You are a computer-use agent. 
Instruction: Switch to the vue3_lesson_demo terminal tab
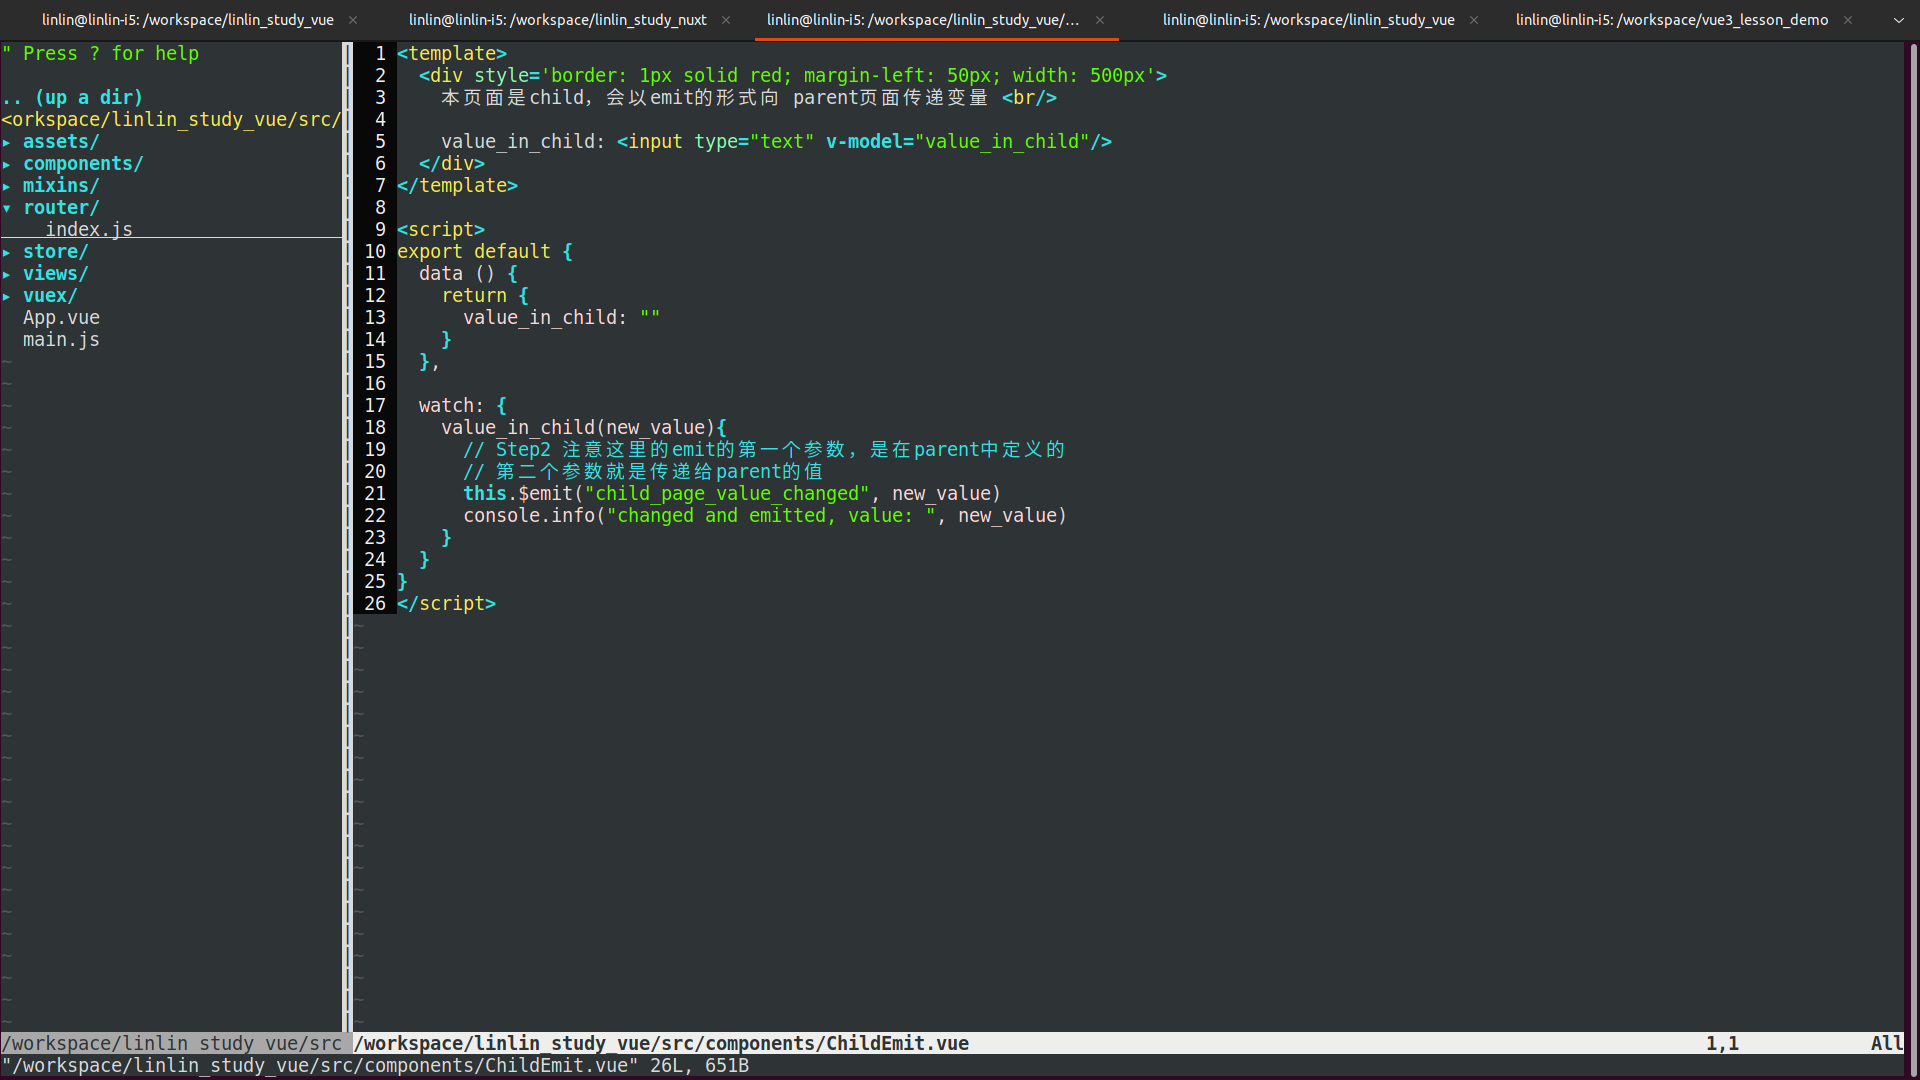(1671, 20)
